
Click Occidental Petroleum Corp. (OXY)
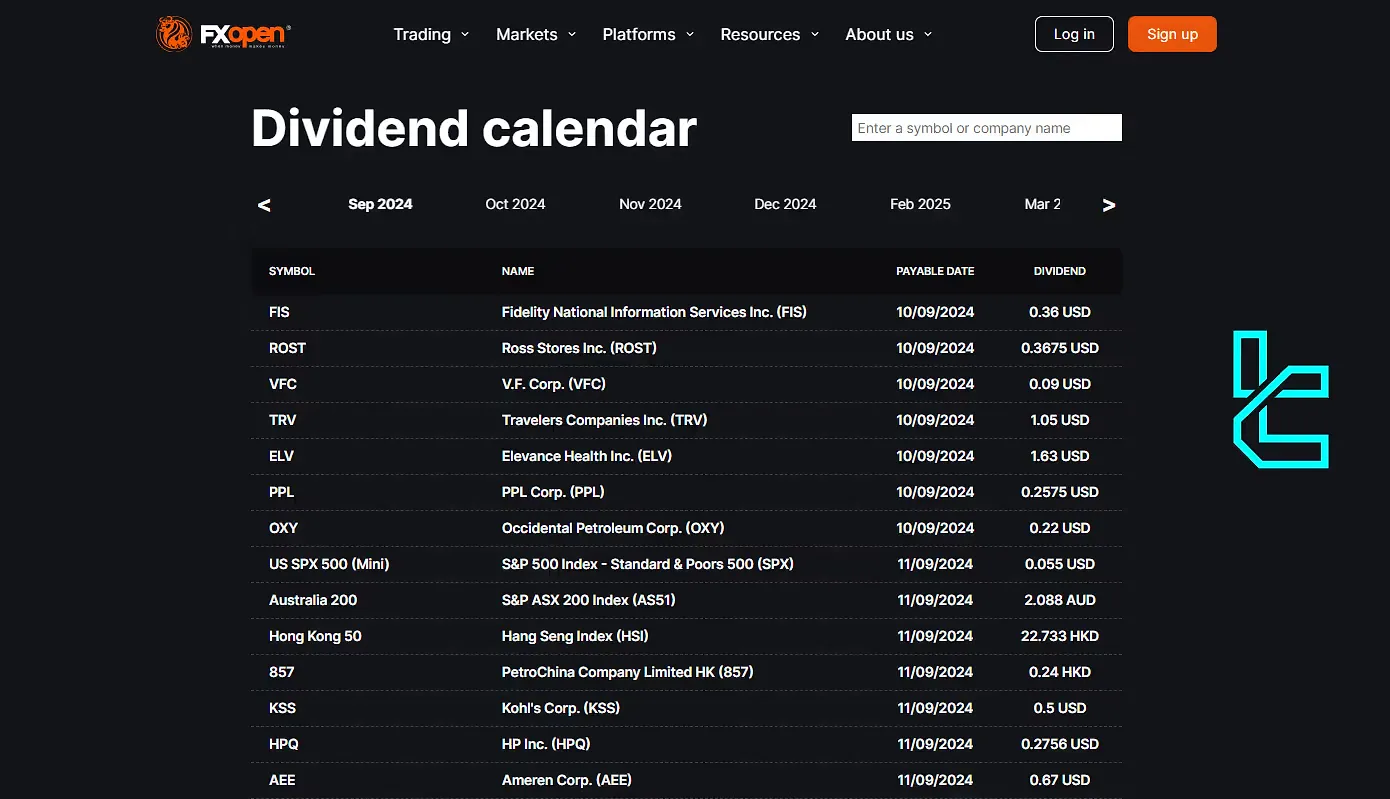pyautogui.click(x=613, y=528)
